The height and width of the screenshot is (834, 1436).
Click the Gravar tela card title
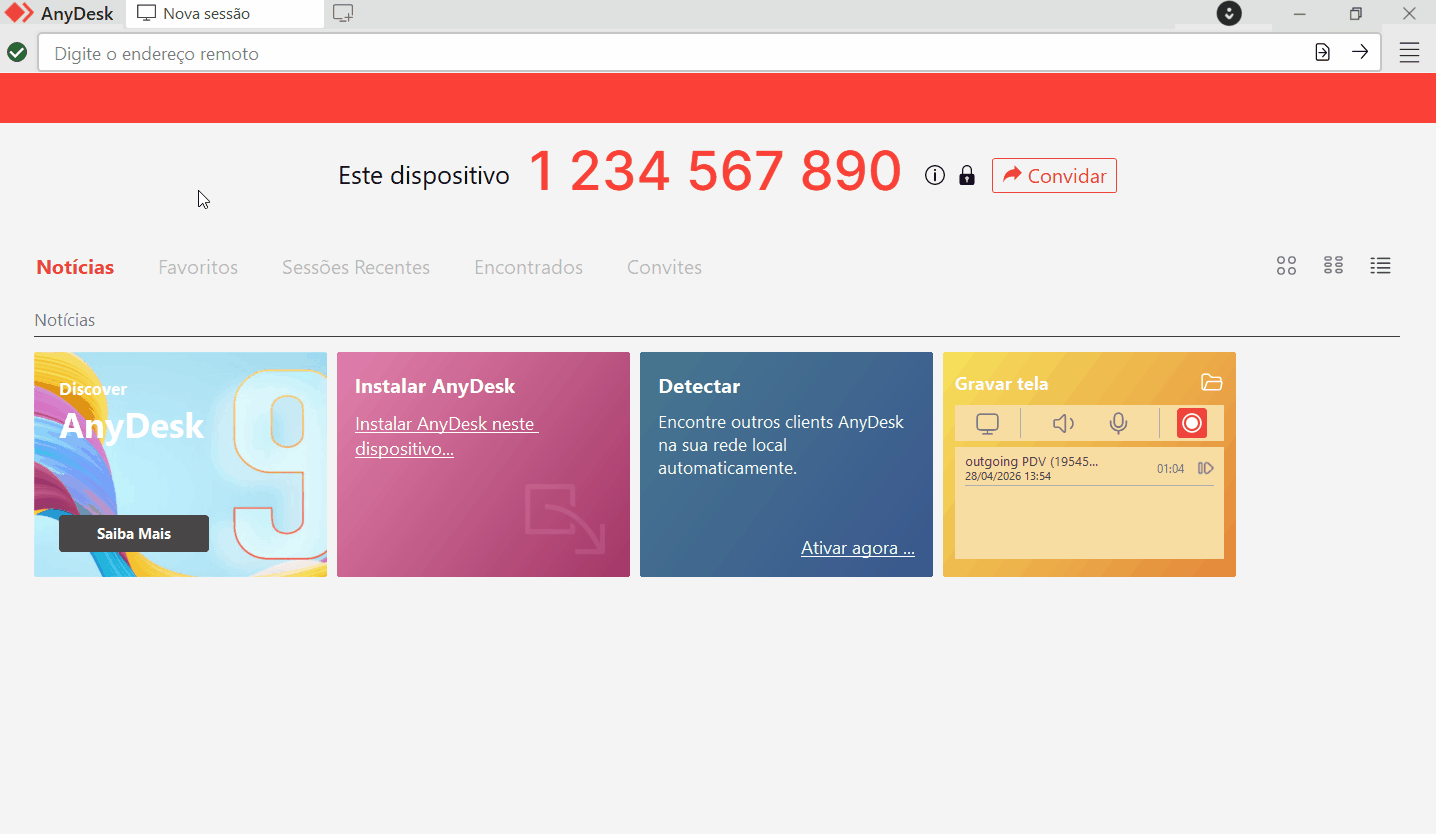pos(1001,383)
